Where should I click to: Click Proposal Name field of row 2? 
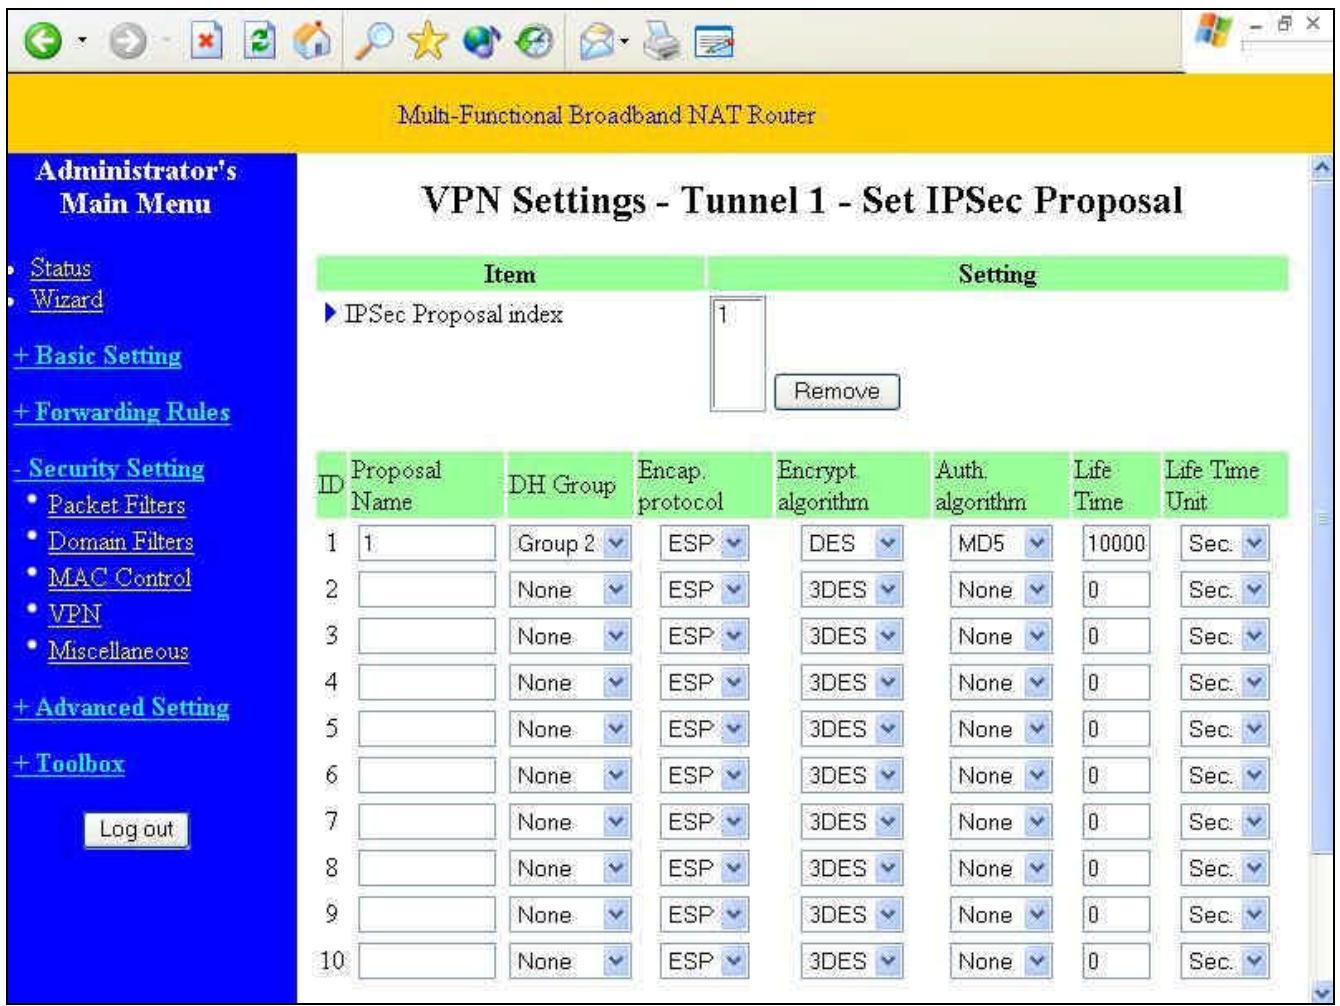pyautogui.click(x=426, y=590)
